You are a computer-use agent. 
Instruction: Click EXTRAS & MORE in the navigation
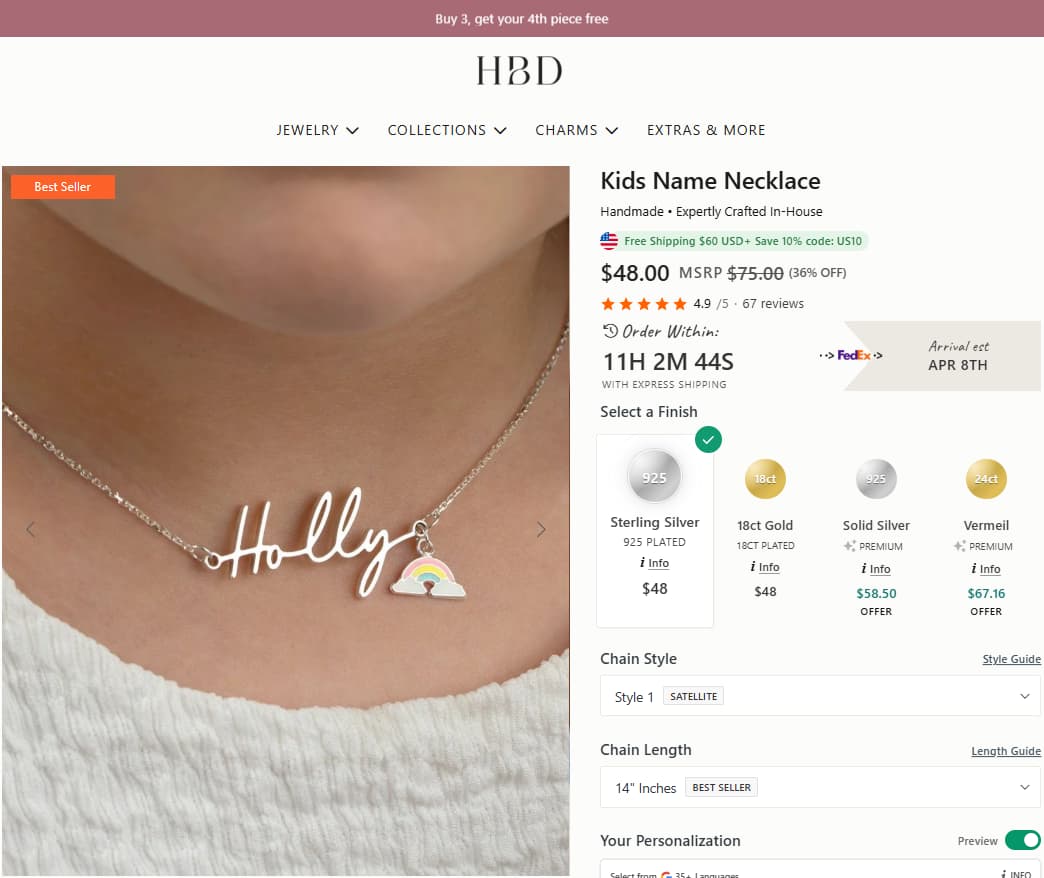click(706, 130)
